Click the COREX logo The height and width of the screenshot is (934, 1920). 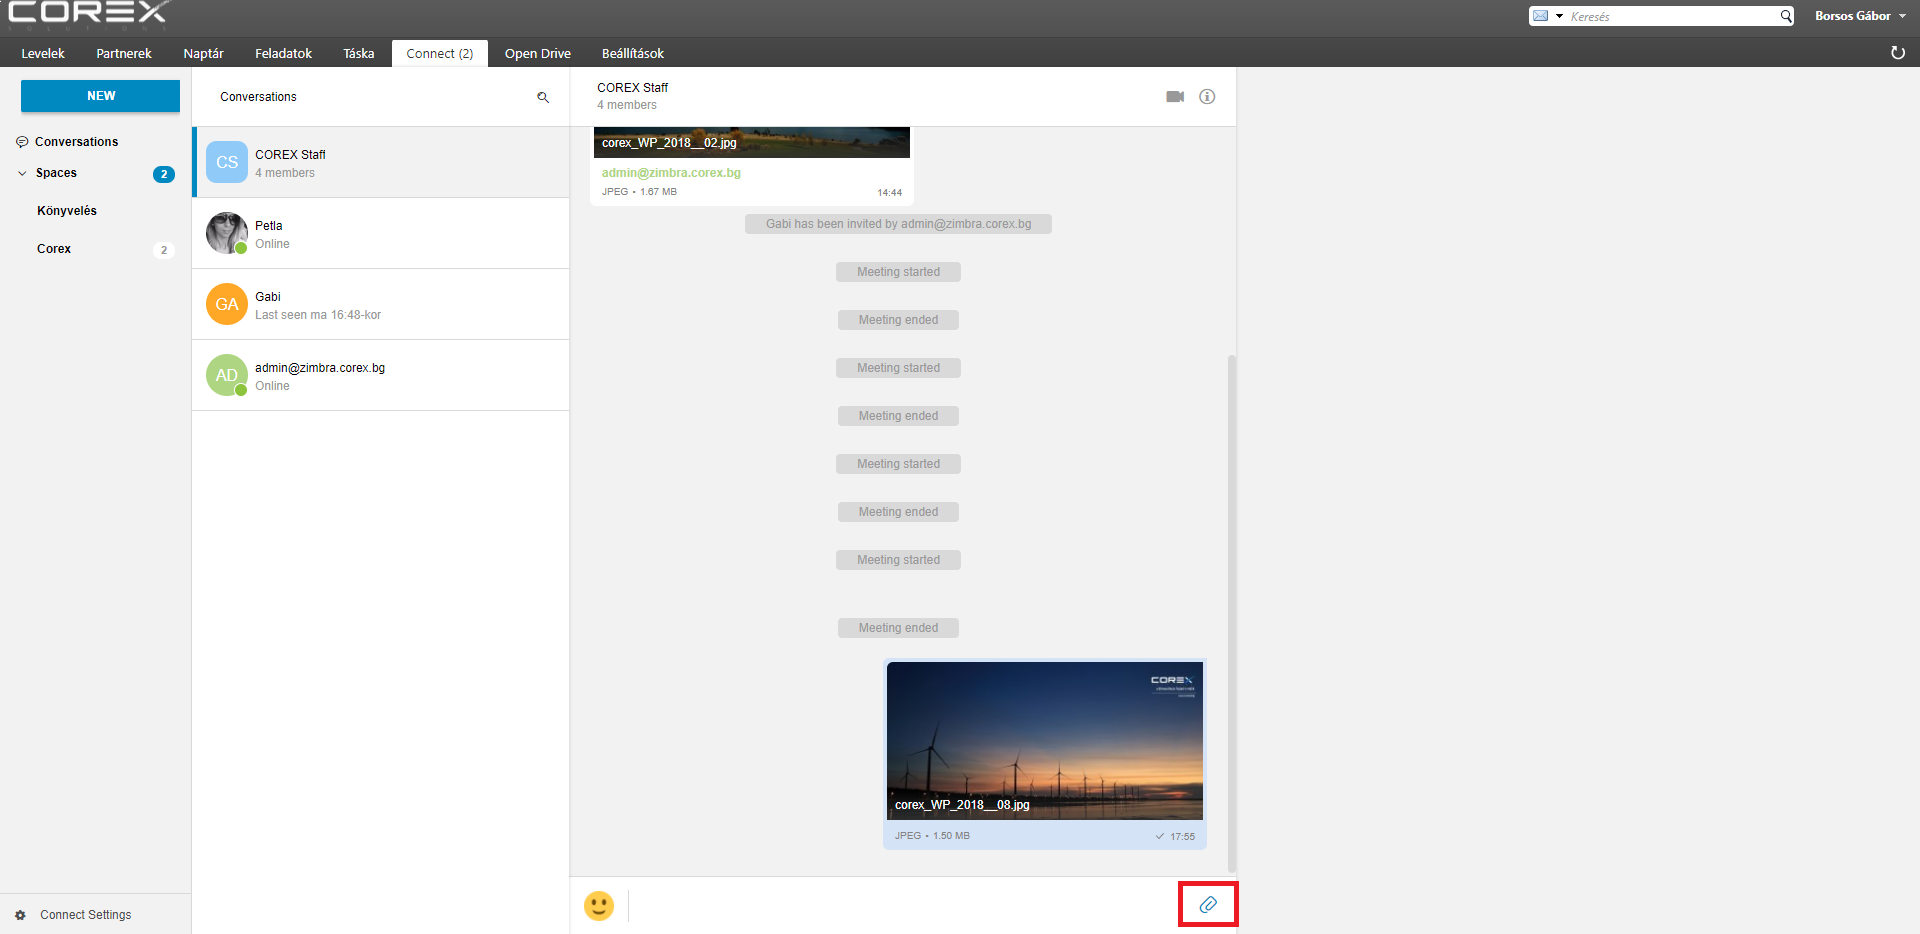(88, 13)
